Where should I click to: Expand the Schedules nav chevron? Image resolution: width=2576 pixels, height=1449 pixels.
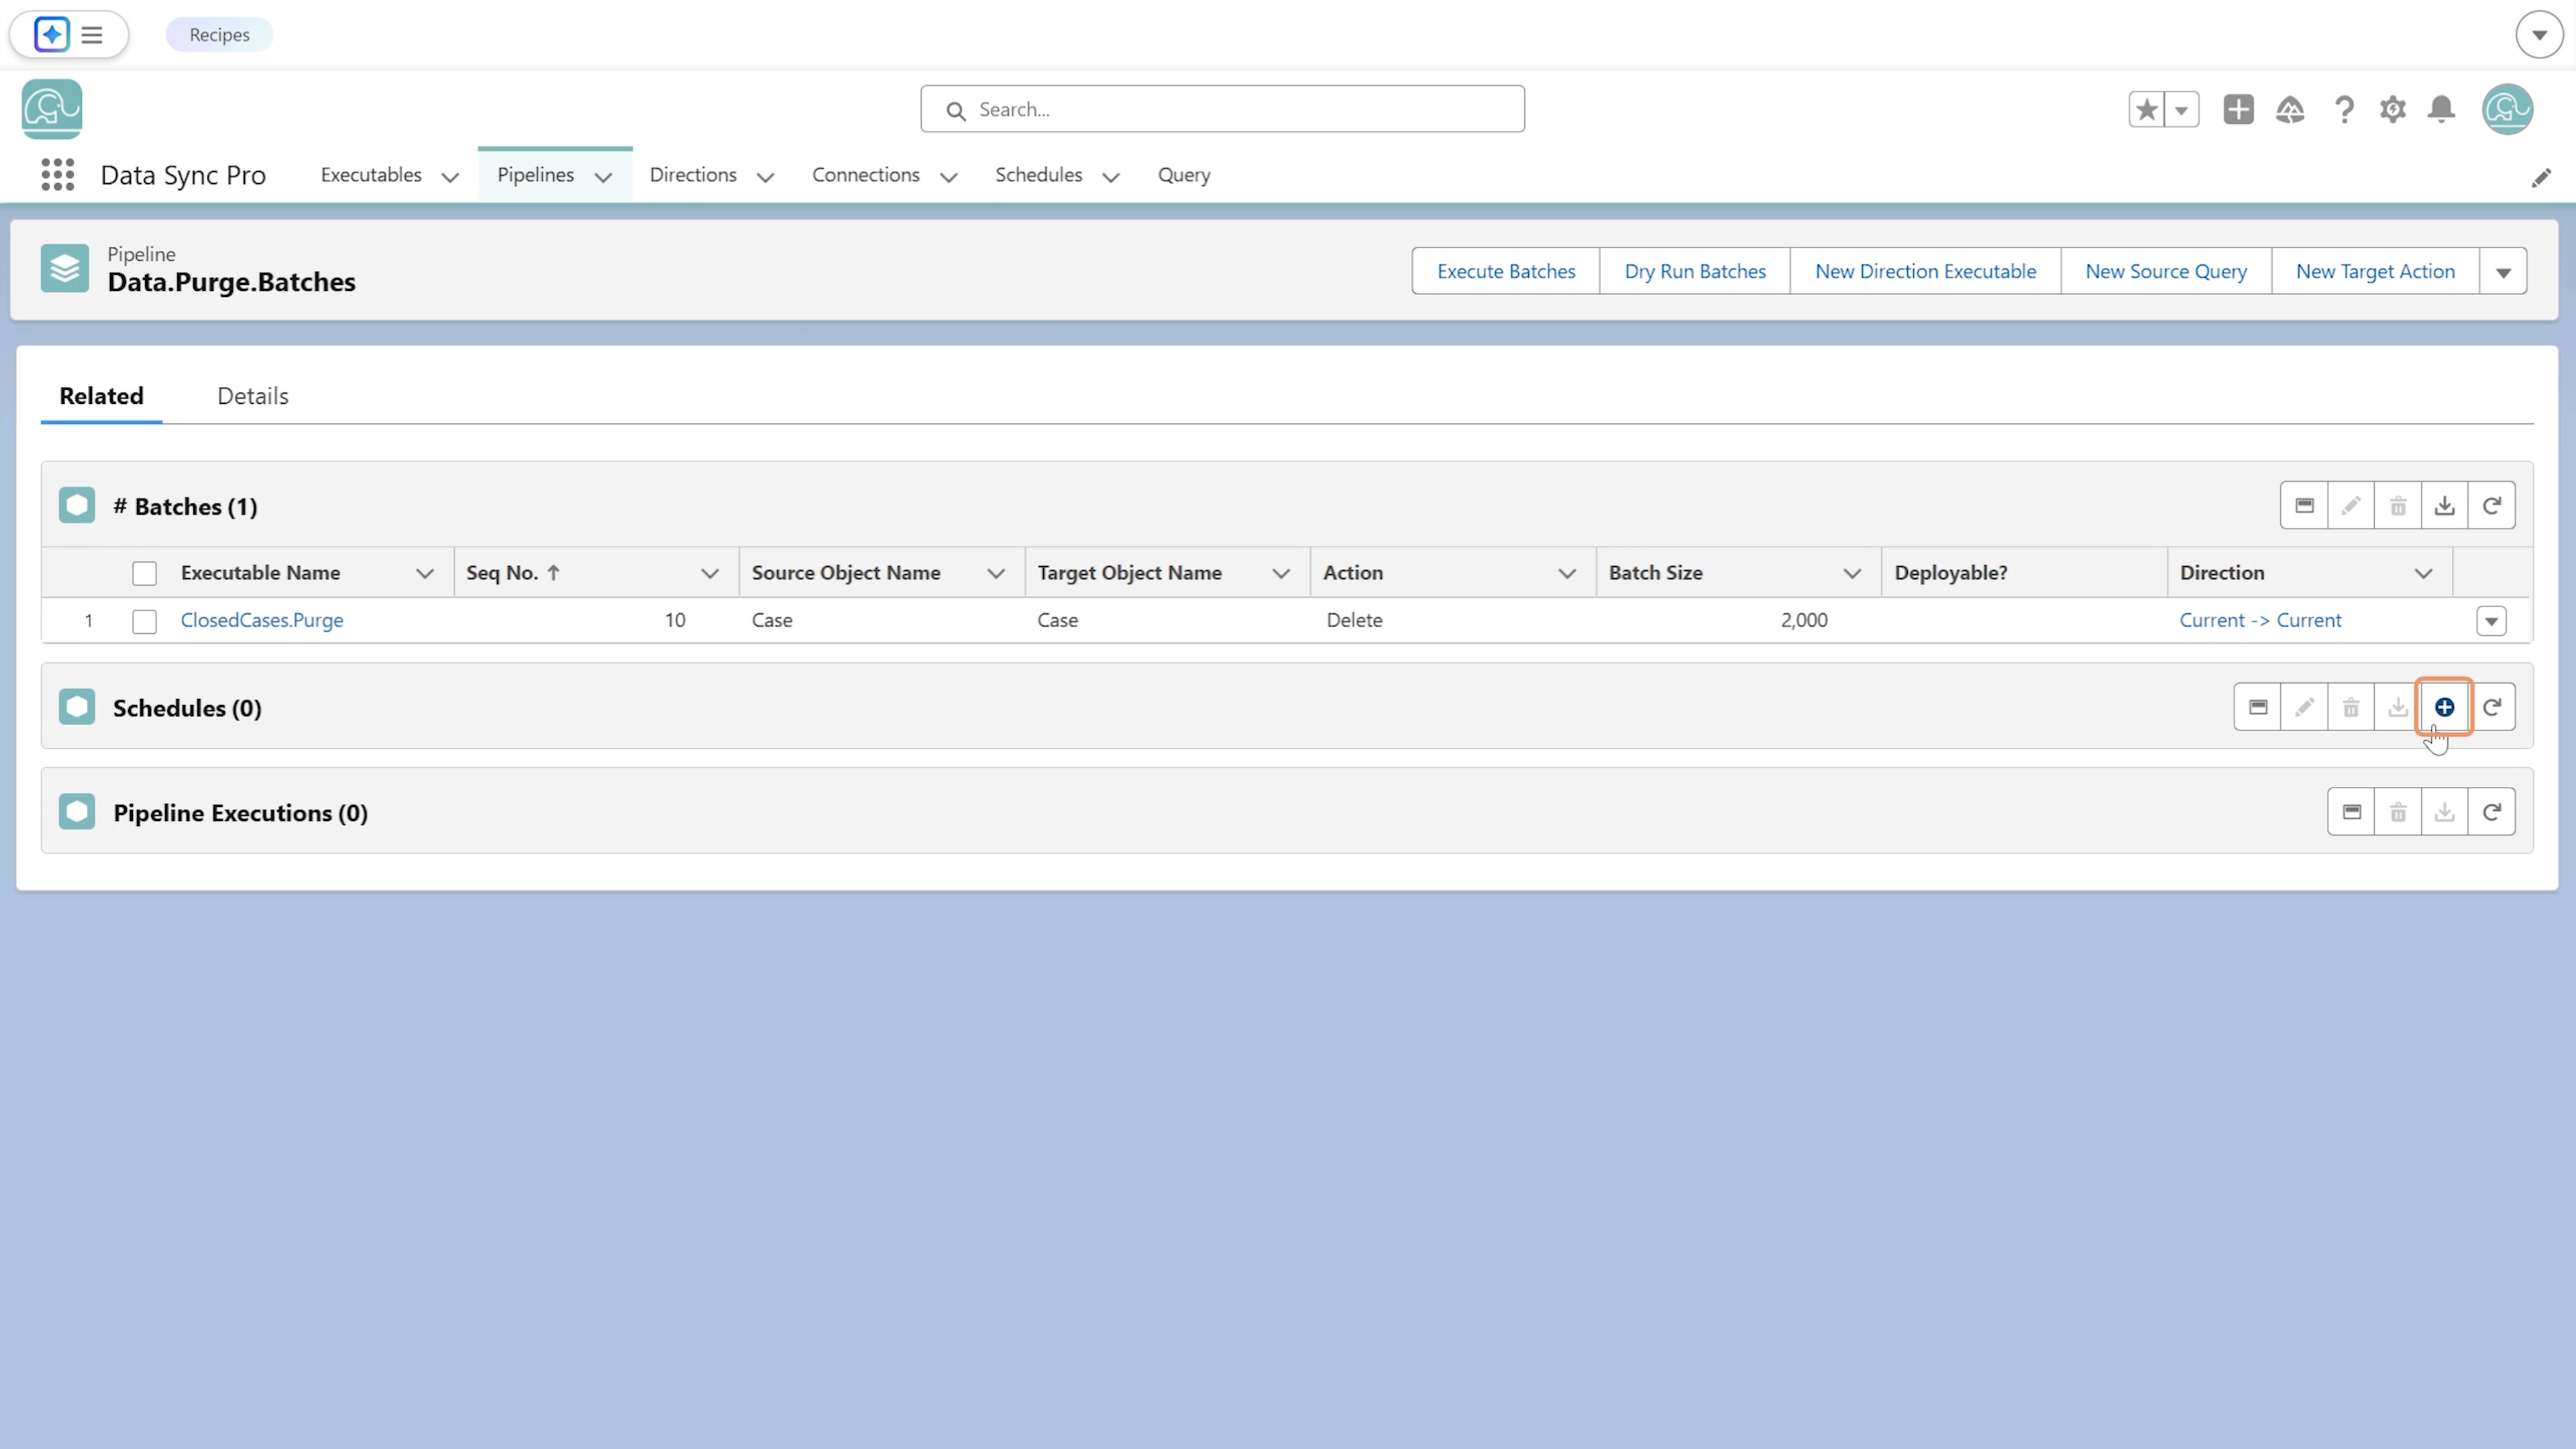click(x=1111, y=178)
